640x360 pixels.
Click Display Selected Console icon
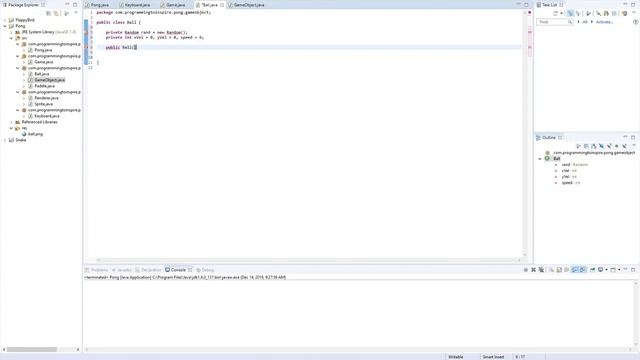coord(601,270)
